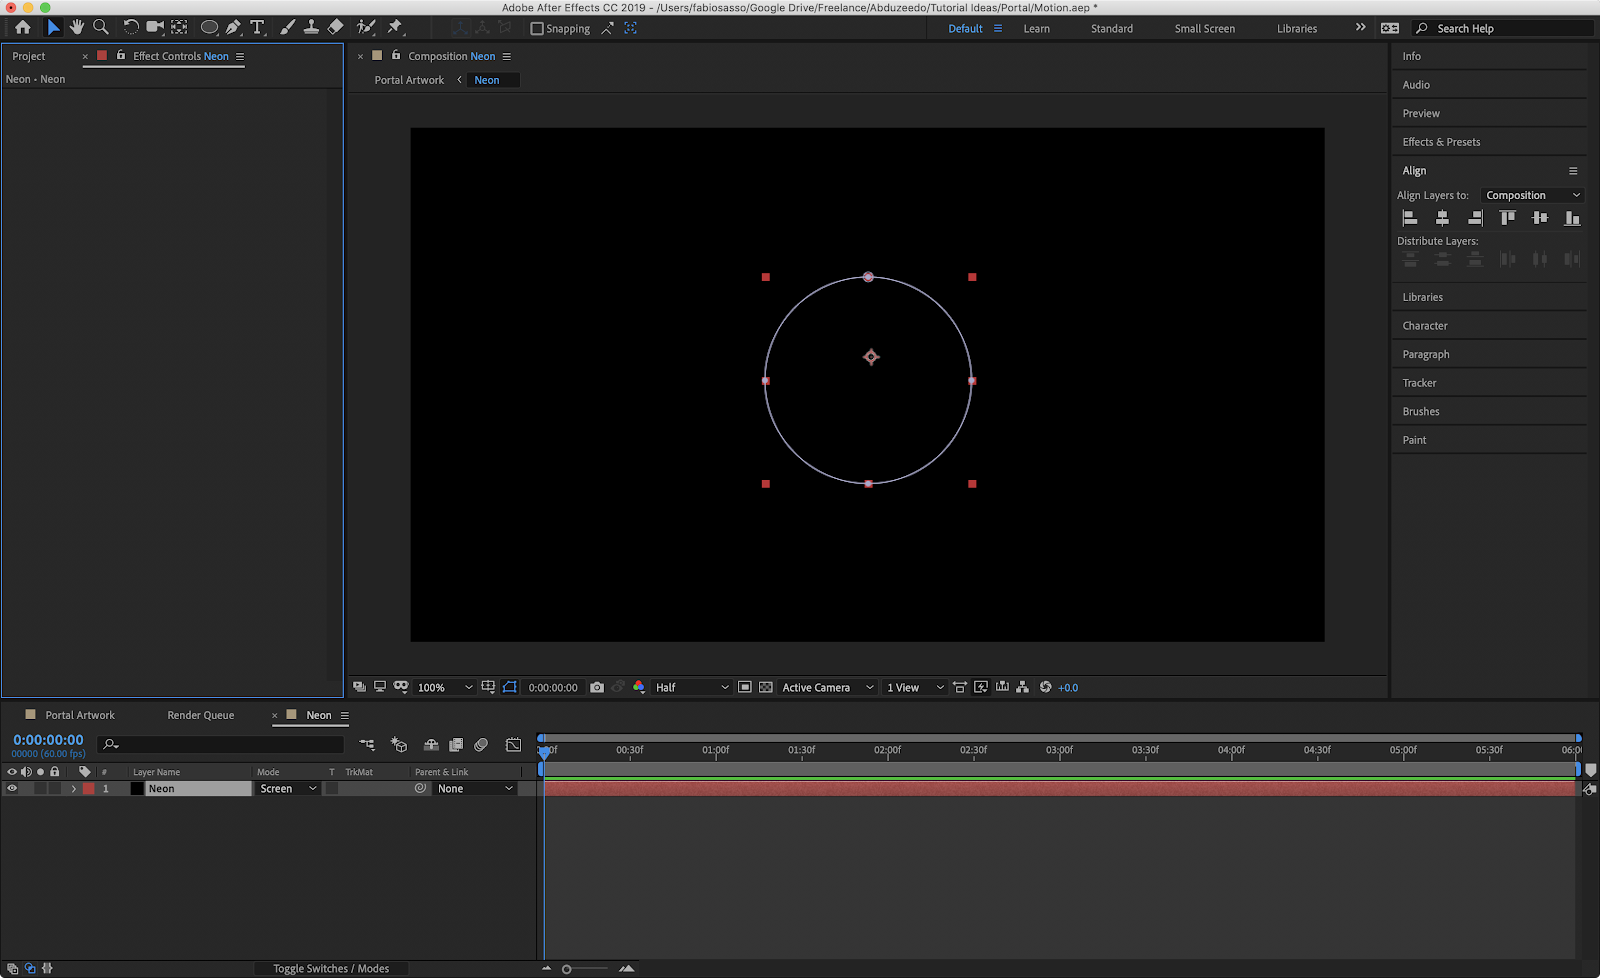
Task: Open the Render Queue tab
Action: pyautogui.click(x=200, y=715)
